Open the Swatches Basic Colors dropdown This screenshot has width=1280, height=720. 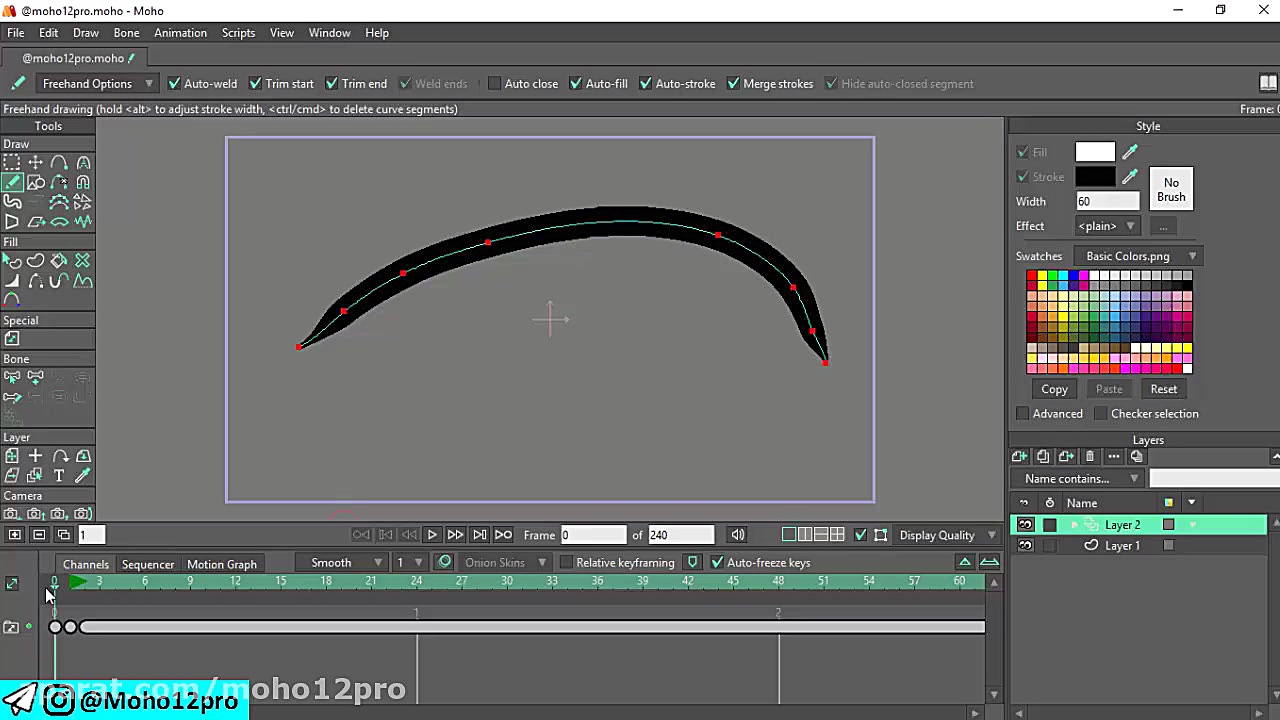[1137, 256]
